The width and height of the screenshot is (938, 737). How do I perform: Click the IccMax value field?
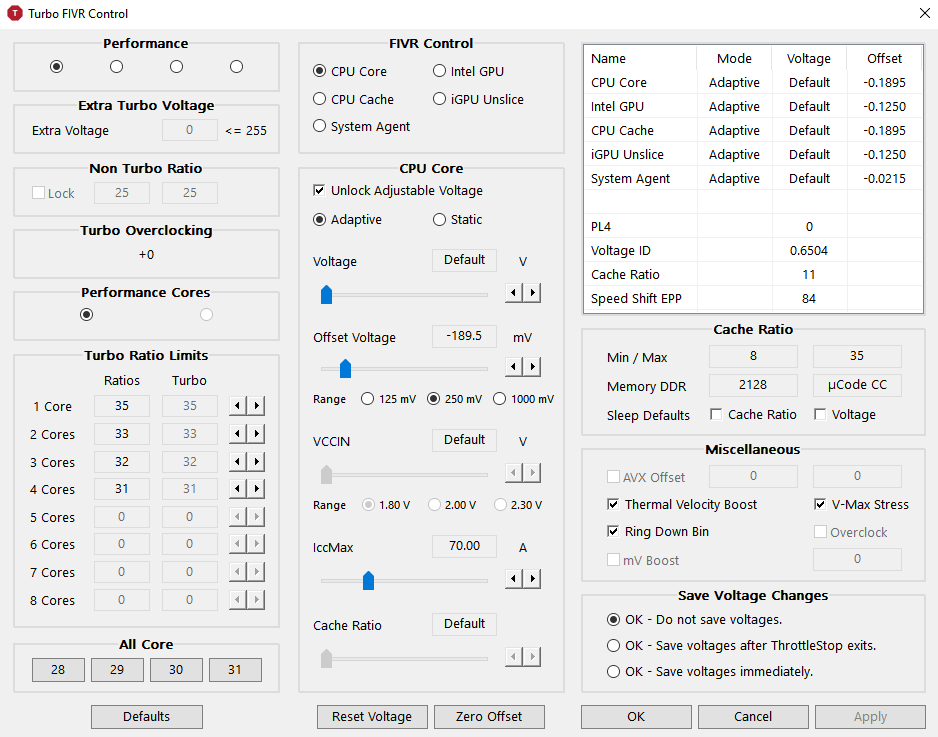(464, 546)
